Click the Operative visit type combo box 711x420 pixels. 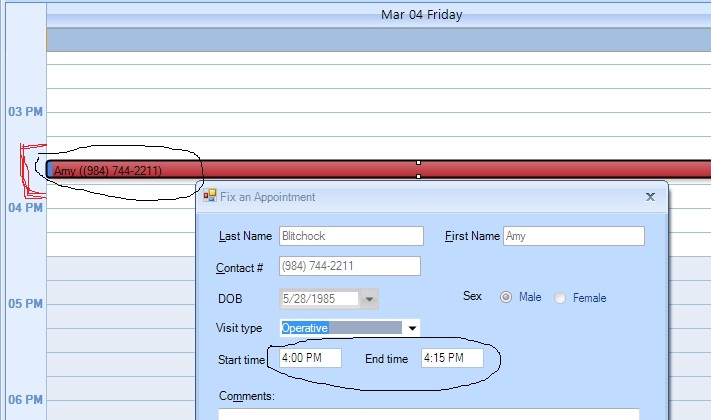349,328
